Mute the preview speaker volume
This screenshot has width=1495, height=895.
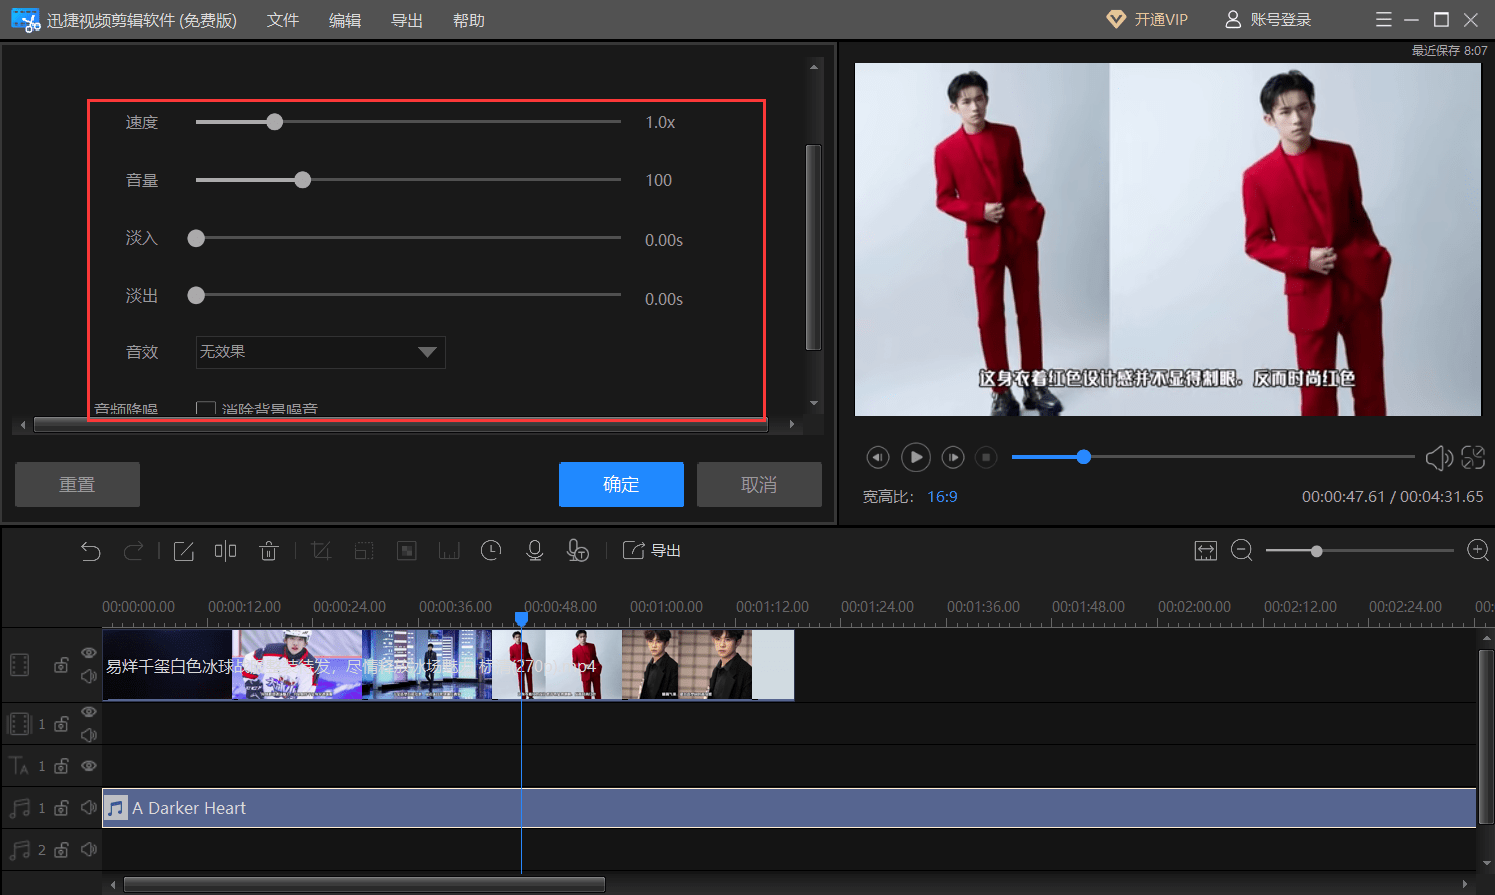pos(1439,458)
